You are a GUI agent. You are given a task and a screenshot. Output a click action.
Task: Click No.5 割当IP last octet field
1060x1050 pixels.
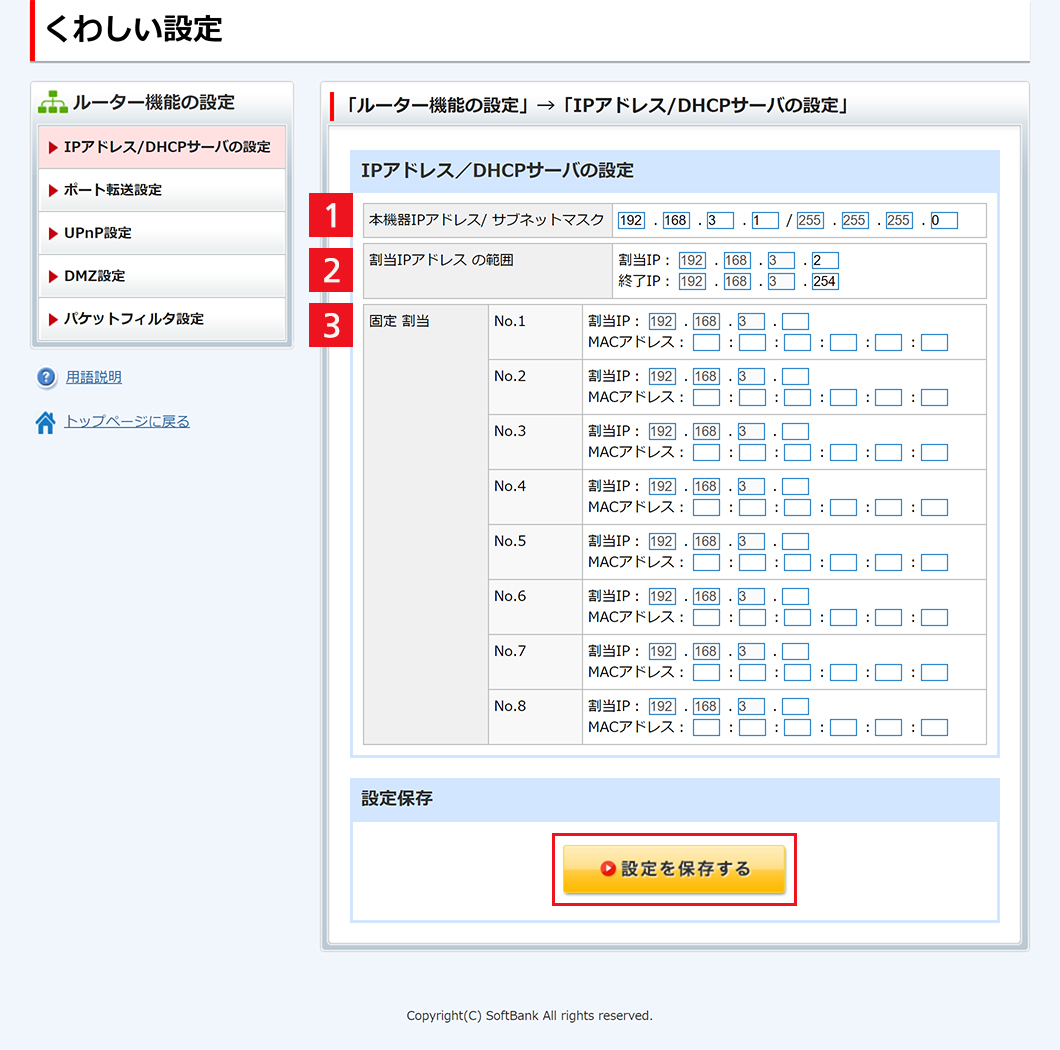tap(795, 542)
